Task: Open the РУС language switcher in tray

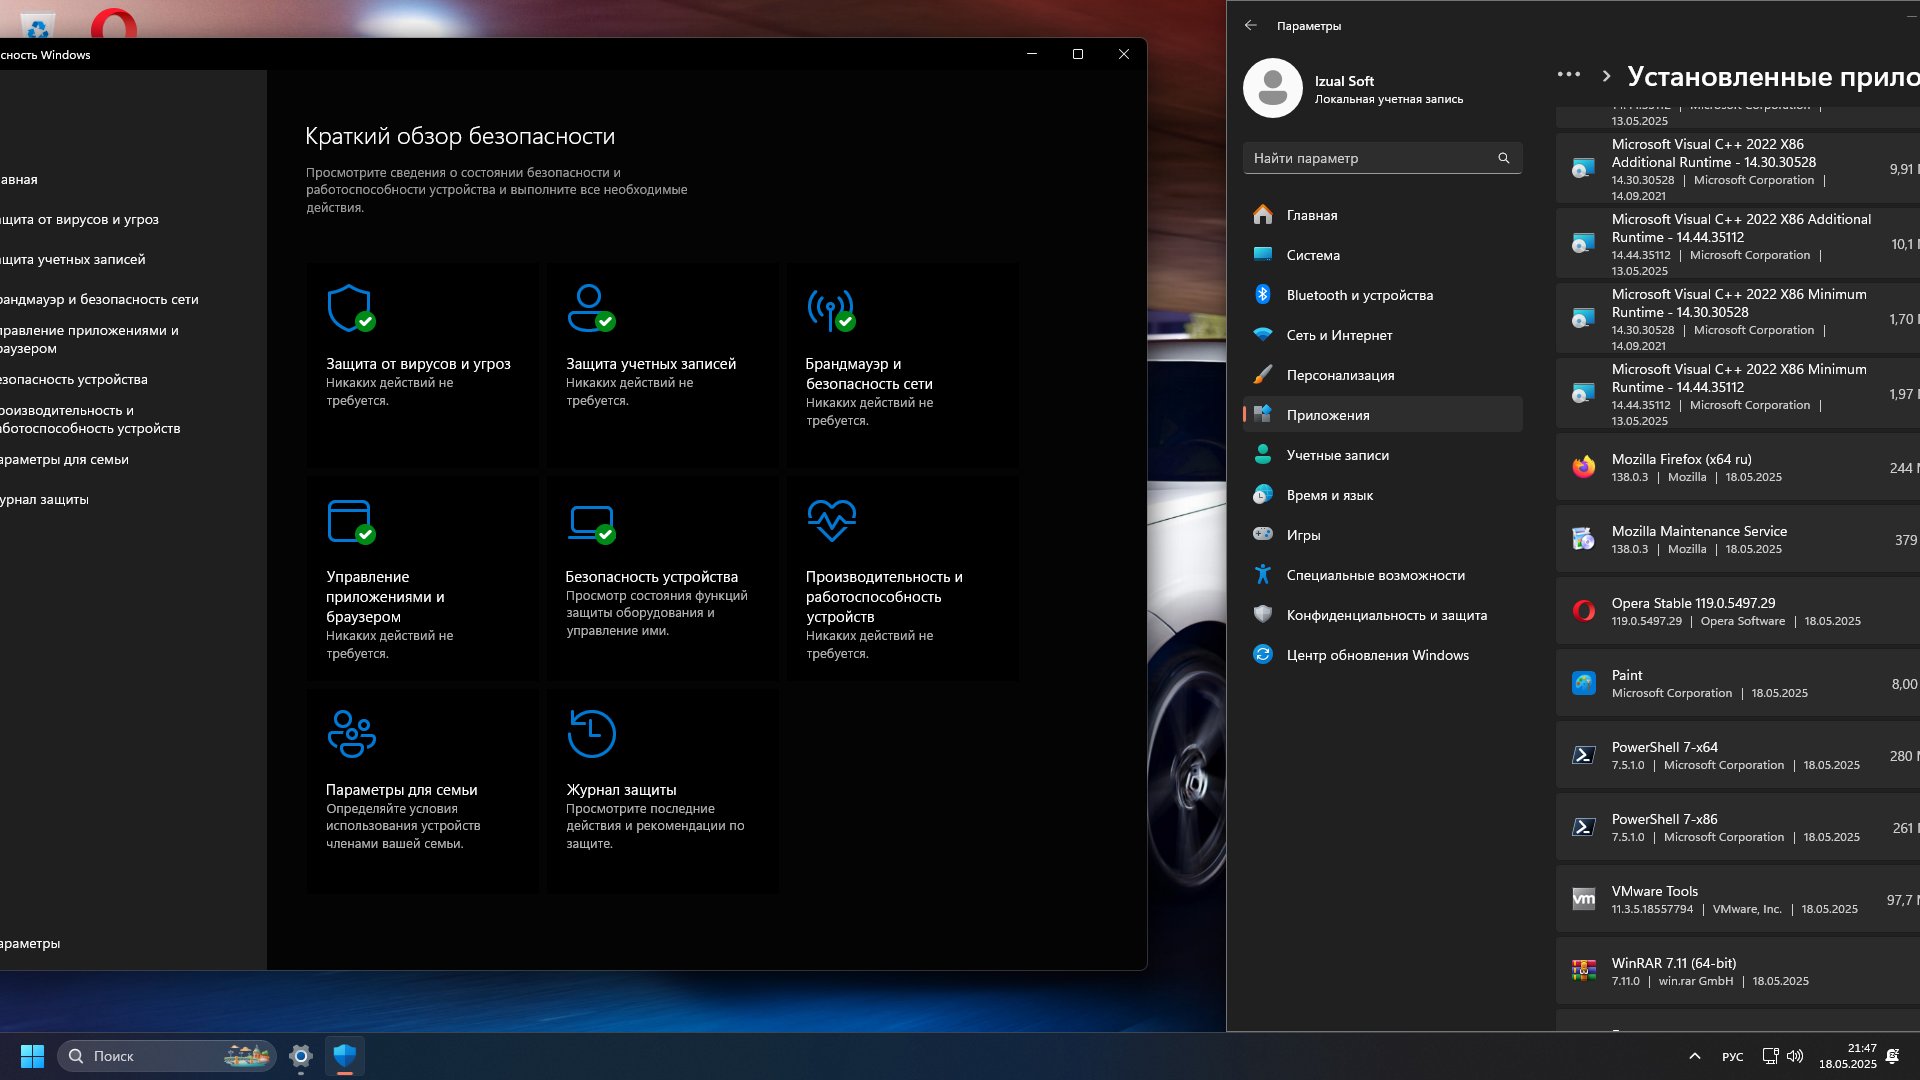Action: (x=1733, y=1056)
